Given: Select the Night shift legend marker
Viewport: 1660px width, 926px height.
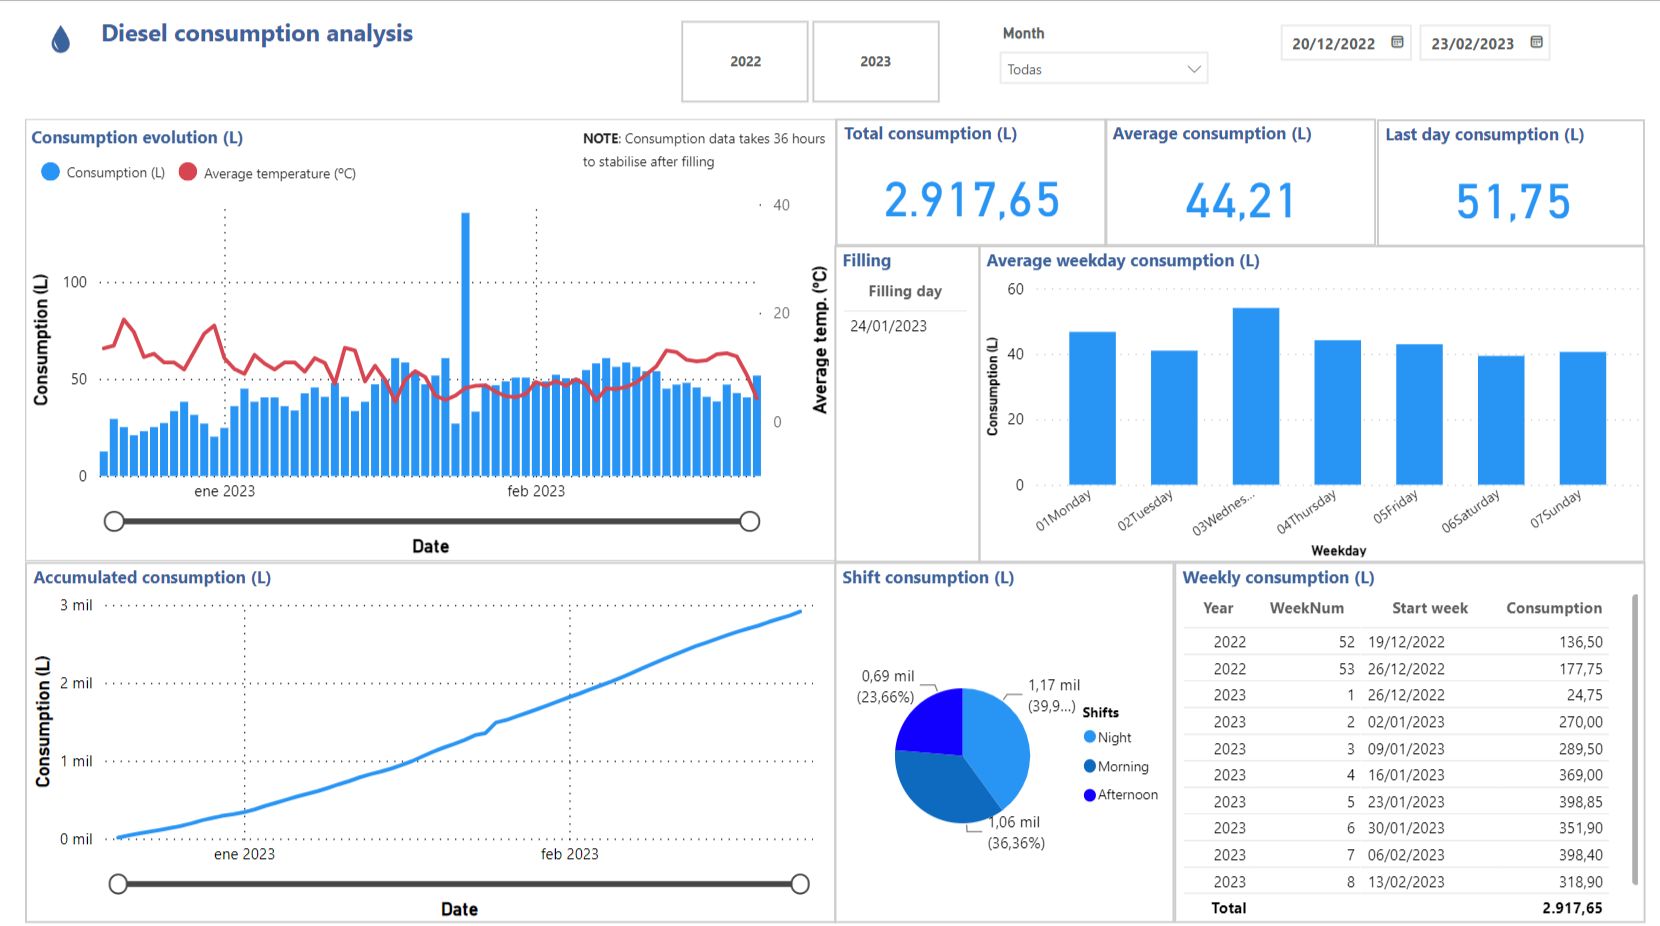Looking at the screenshot, I should [1090, 737].
